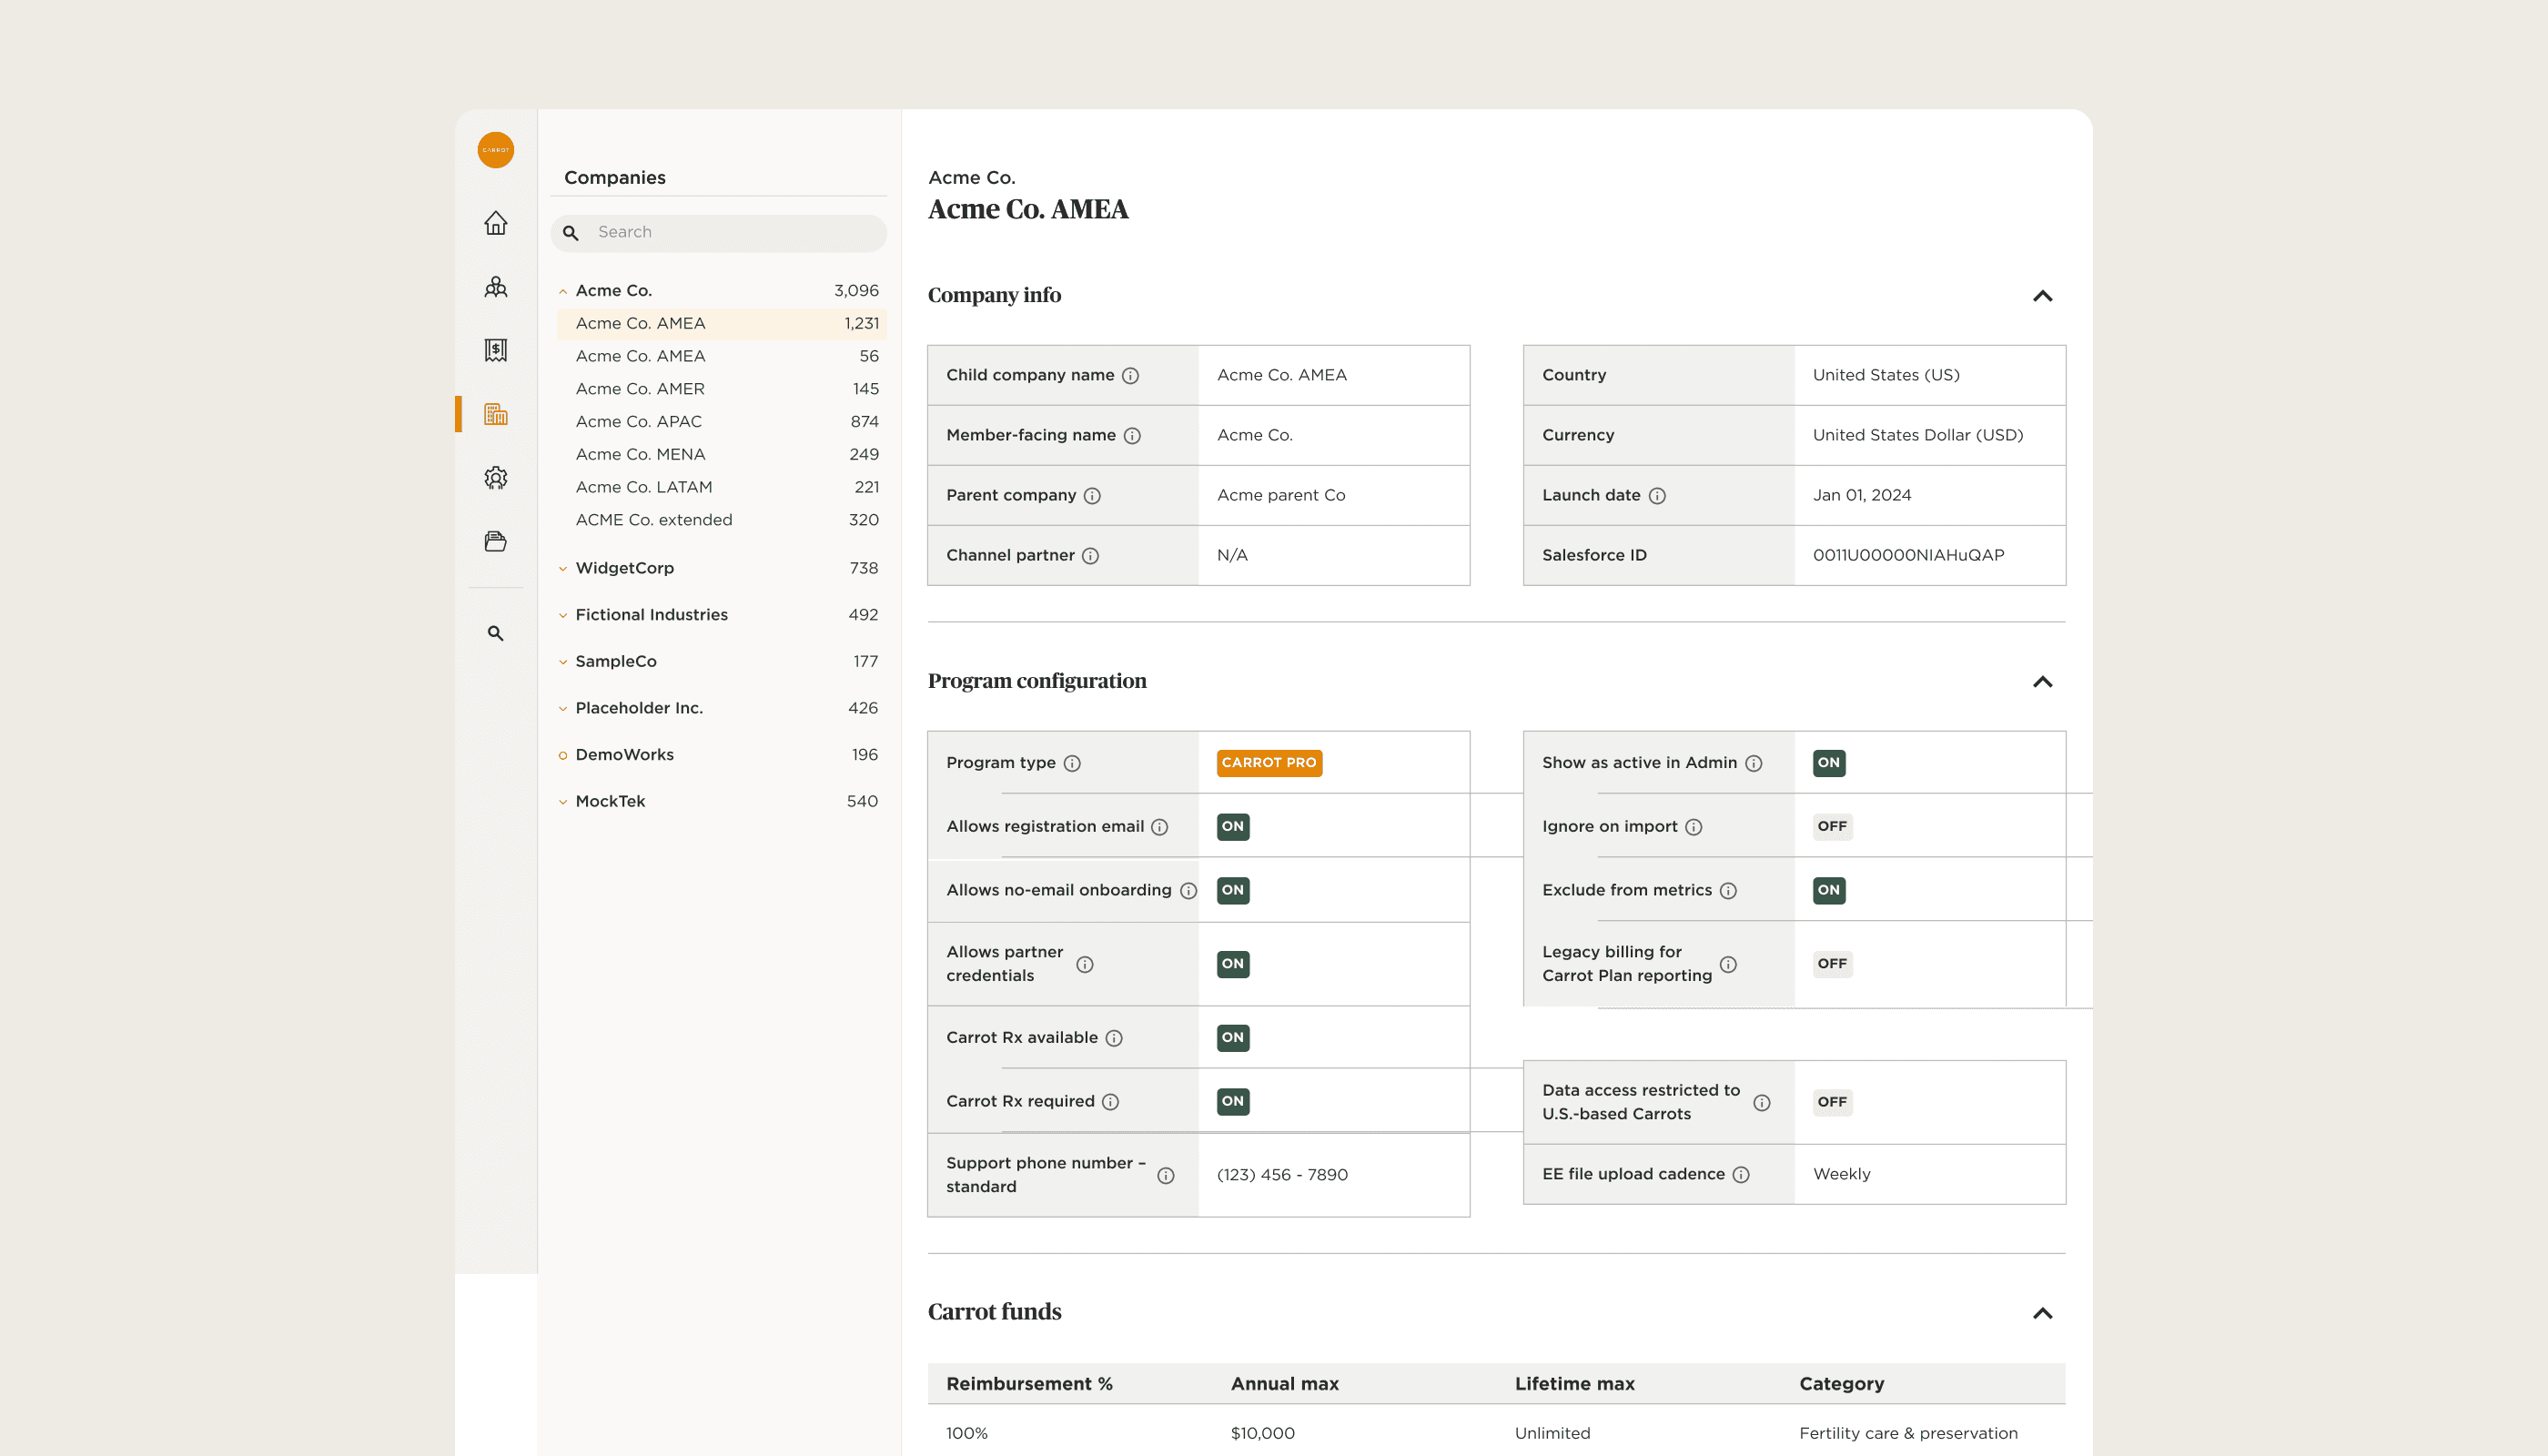Screen dimensions: 2548x1456
Task: Click the home icon in sidebar
Action: click(495, 223)
